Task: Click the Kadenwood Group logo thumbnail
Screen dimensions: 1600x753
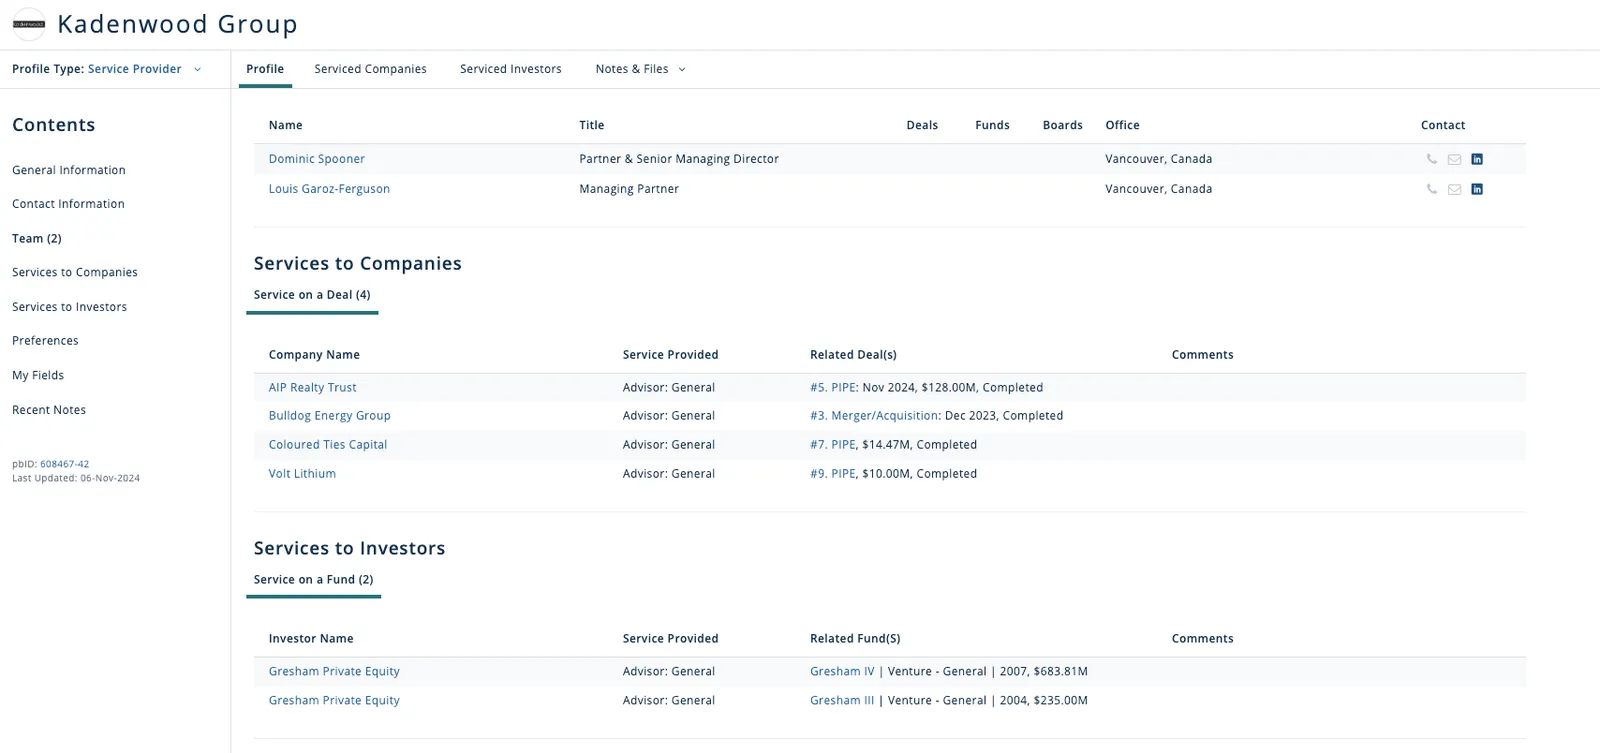Action: click(29, 24)
